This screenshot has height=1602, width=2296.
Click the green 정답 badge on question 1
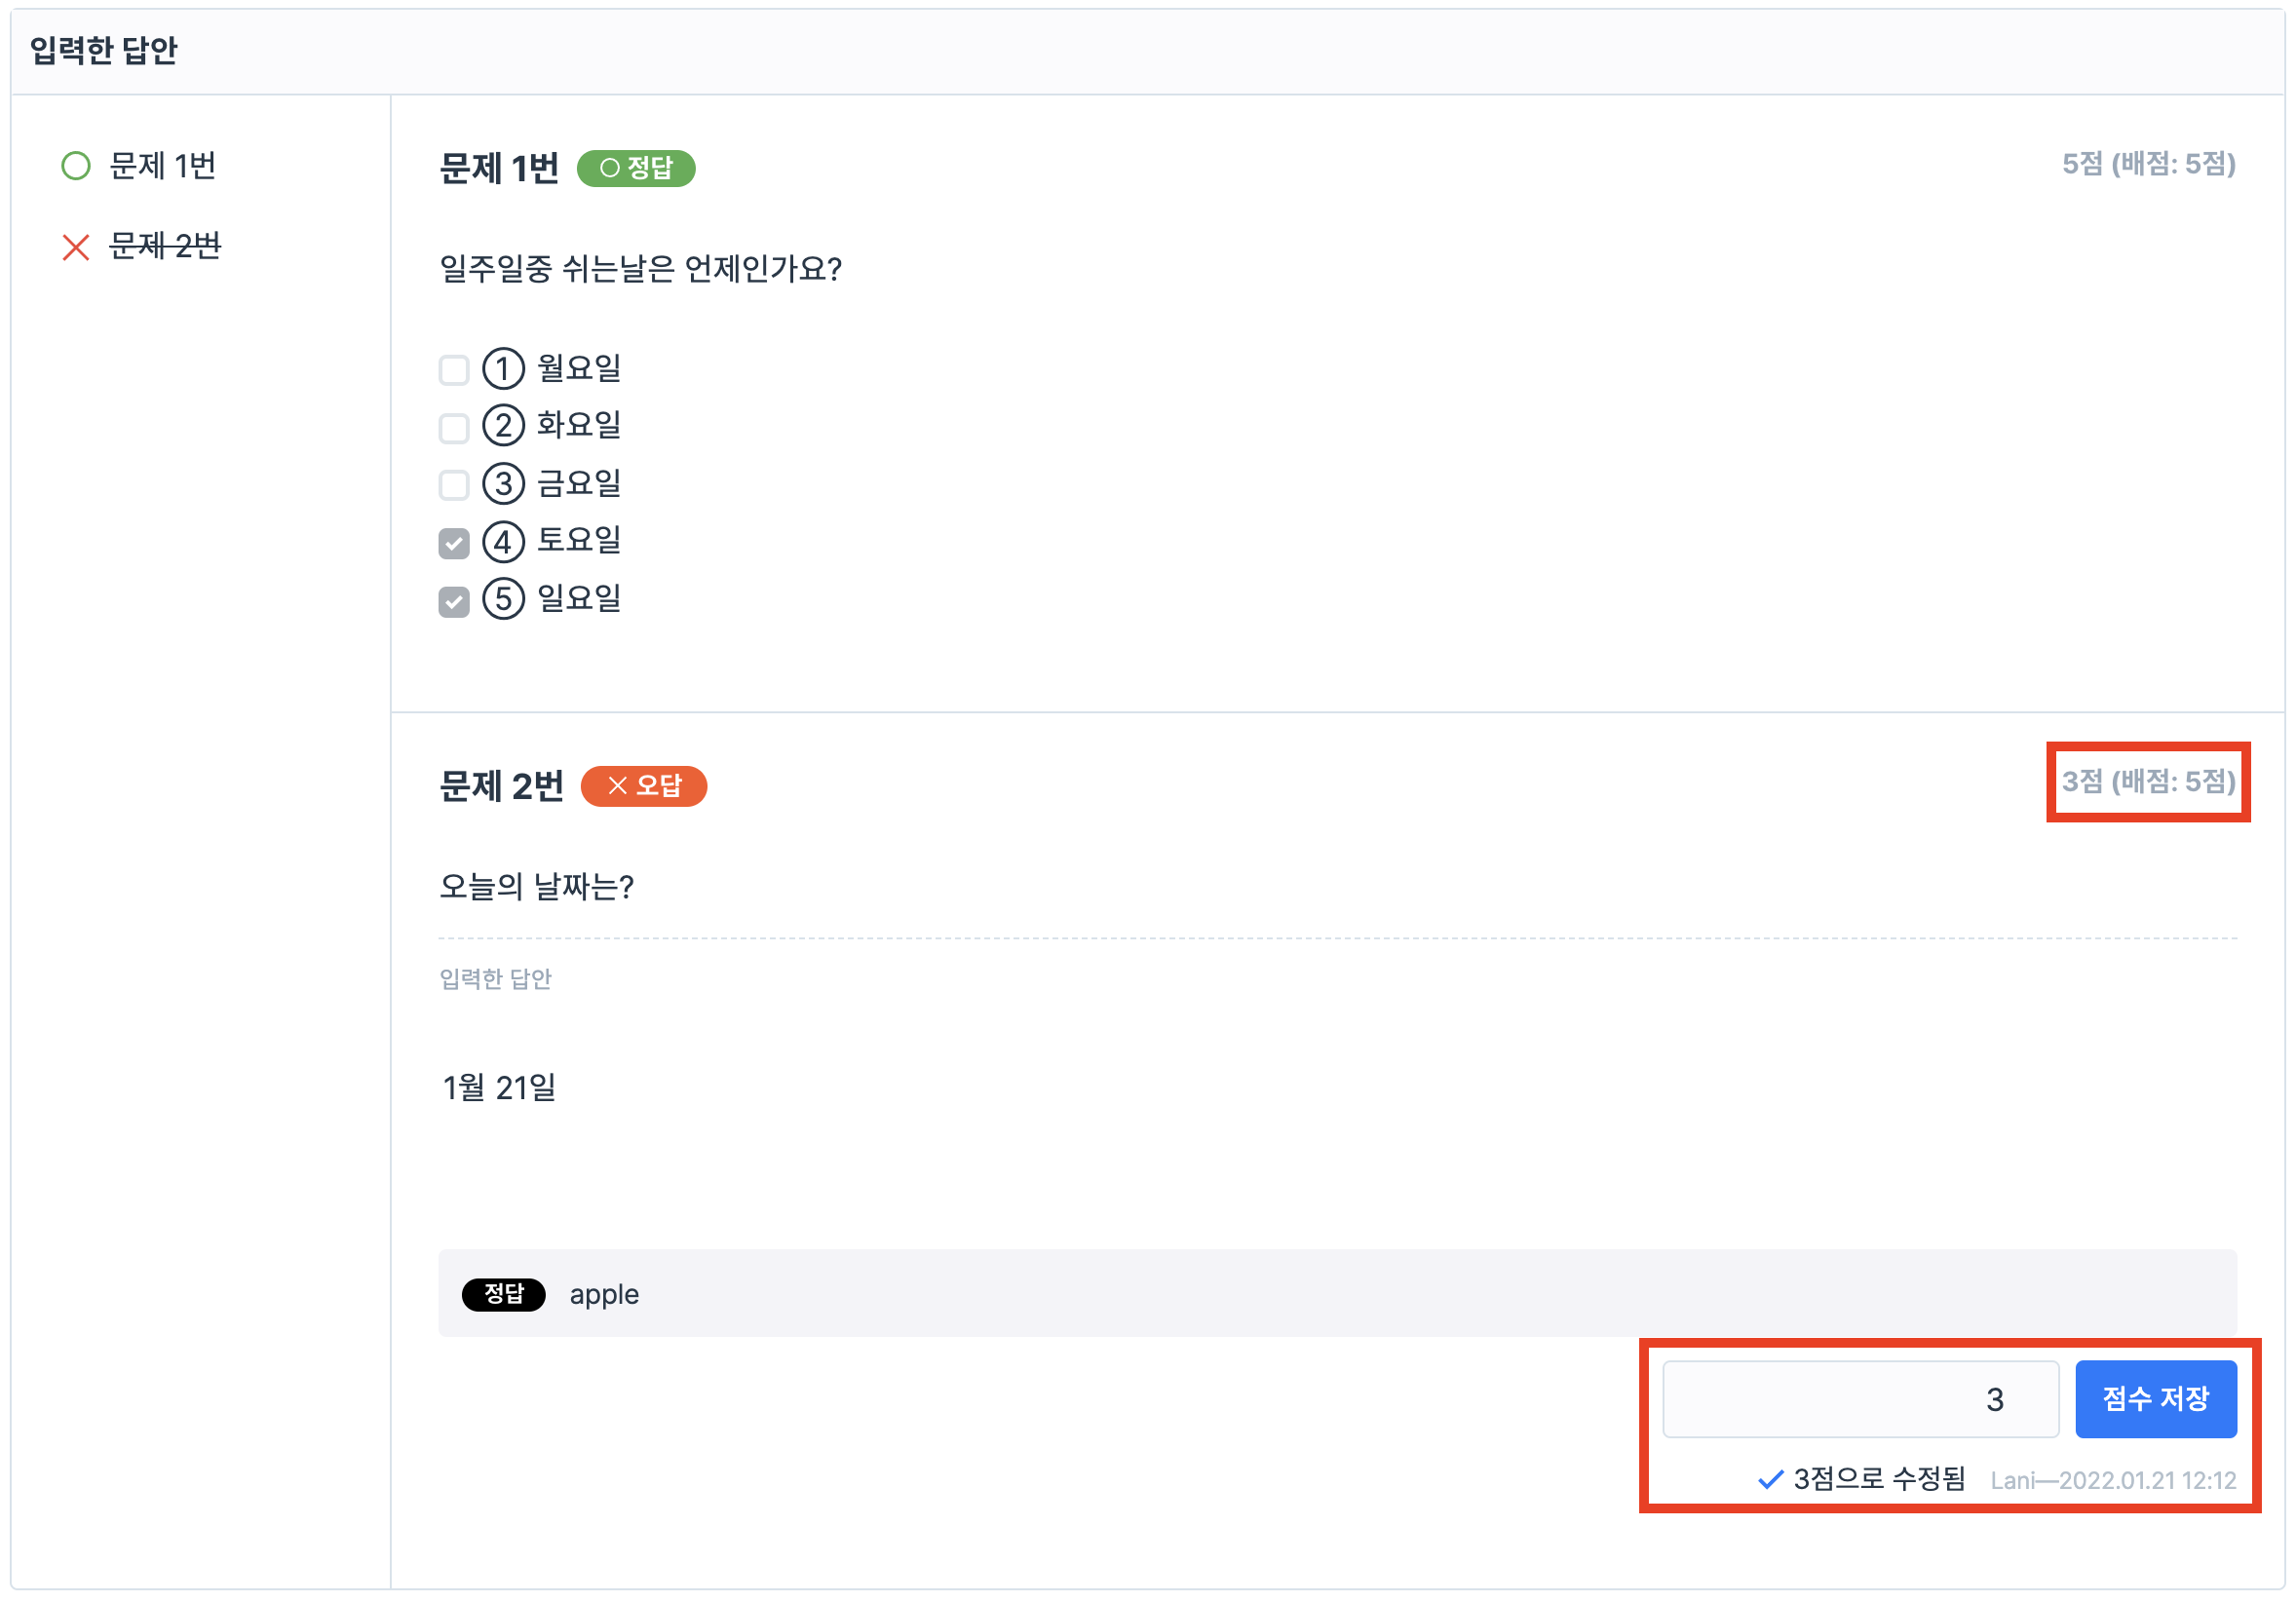click(636, 168)
